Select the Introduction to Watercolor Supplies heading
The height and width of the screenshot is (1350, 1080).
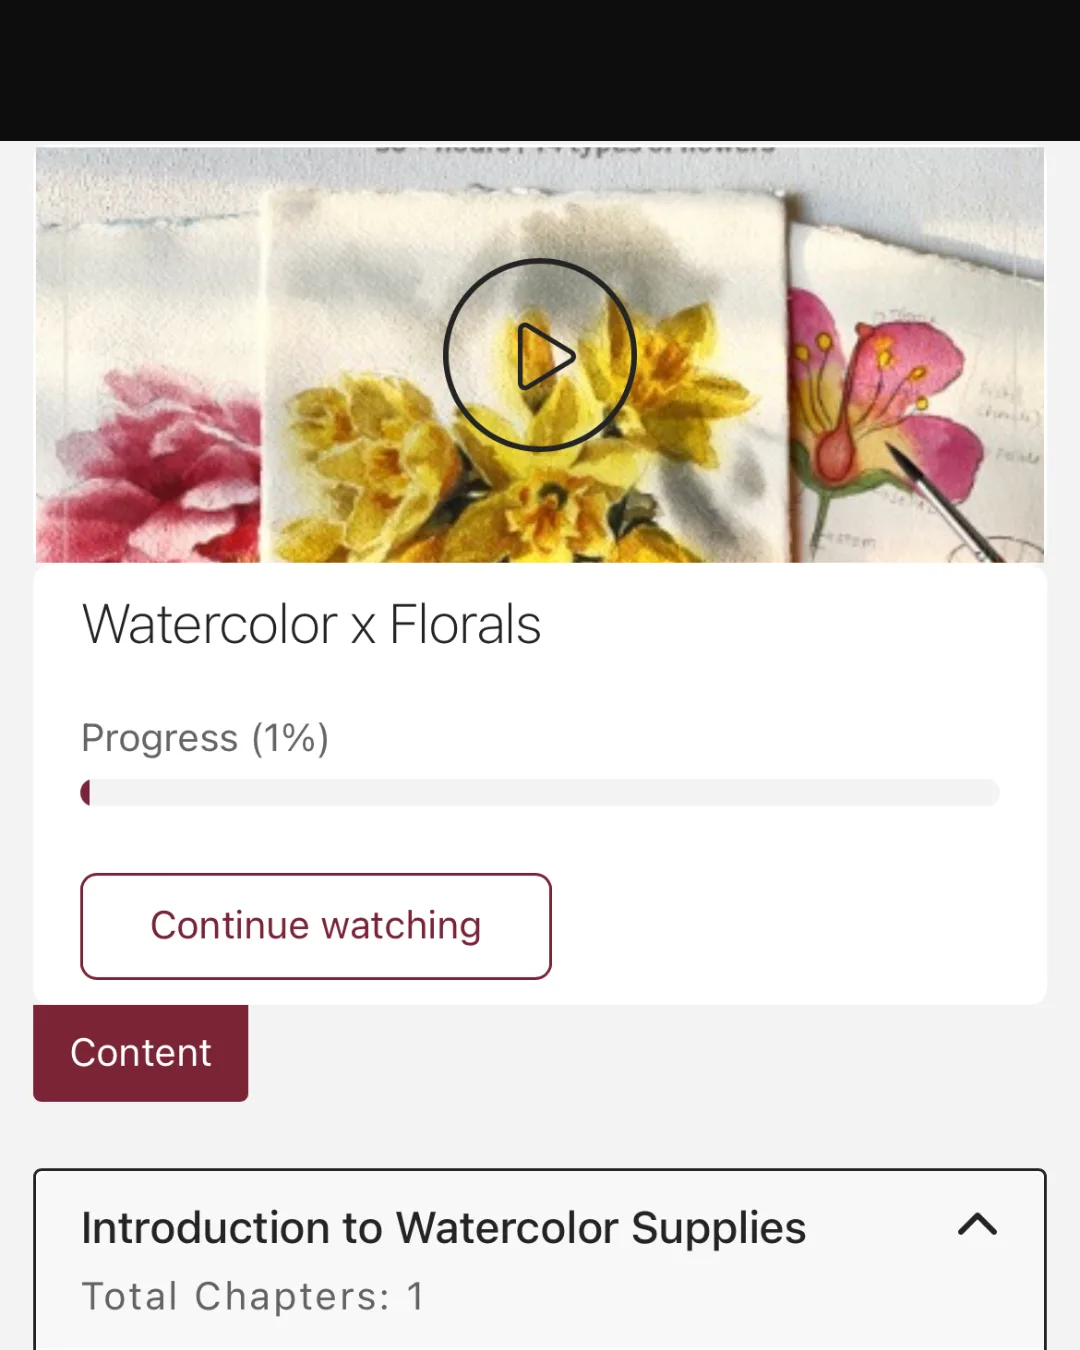pos(443,1228)
